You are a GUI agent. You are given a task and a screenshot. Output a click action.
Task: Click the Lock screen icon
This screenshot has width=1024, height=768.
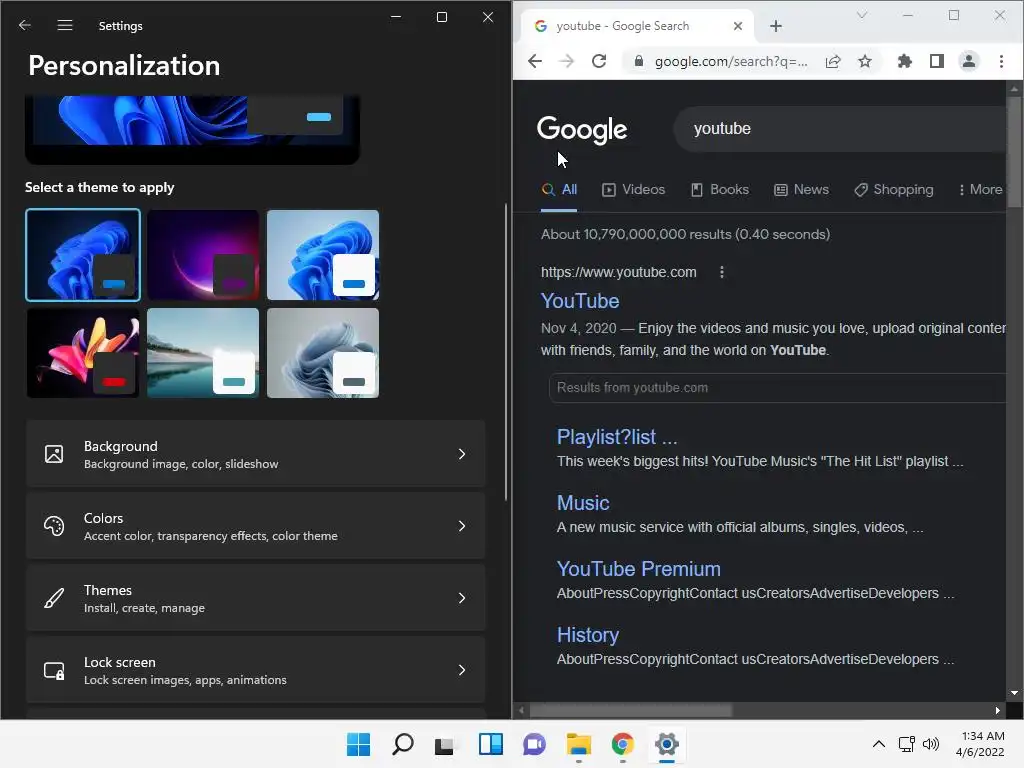(54, 670)
